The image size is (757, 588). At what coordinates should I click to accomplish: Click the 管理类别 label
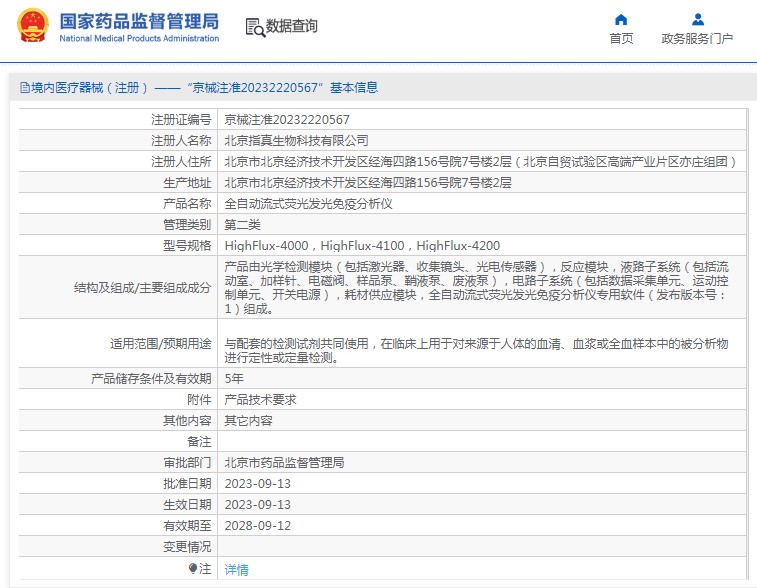coord(187,224)
